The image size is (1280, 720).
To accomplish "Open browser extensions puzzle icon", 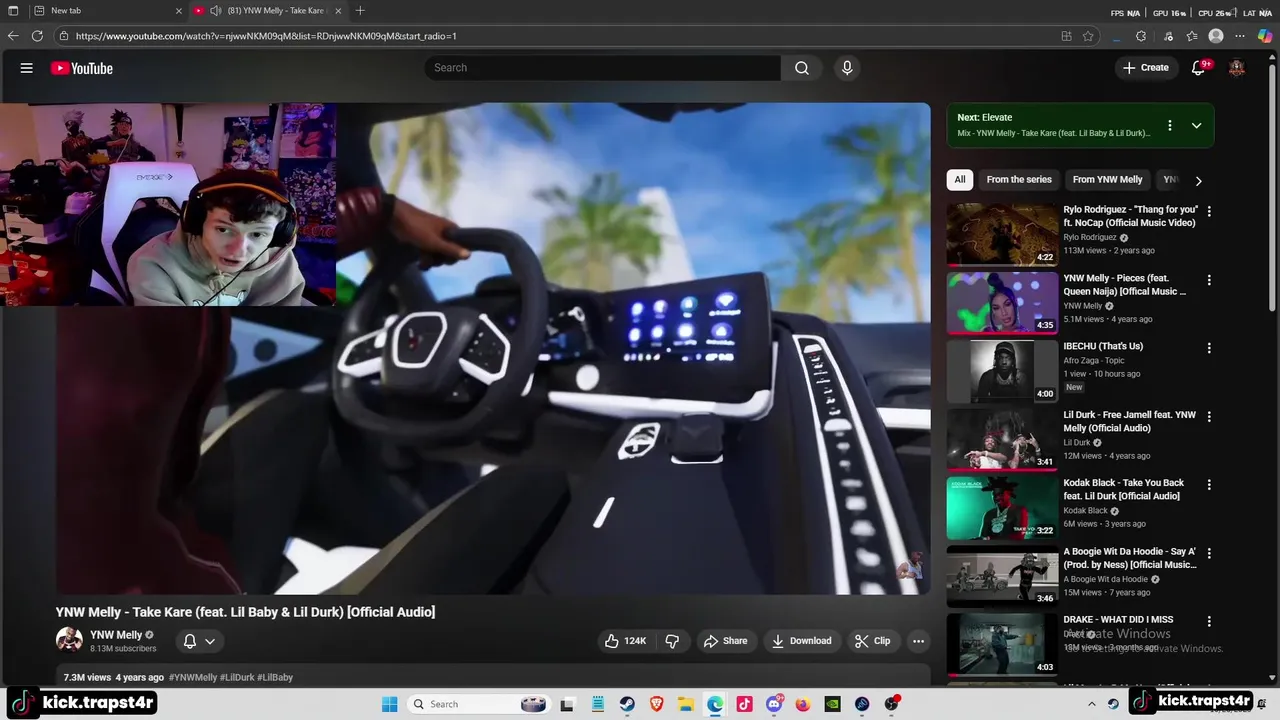I will click(1141, 36).
